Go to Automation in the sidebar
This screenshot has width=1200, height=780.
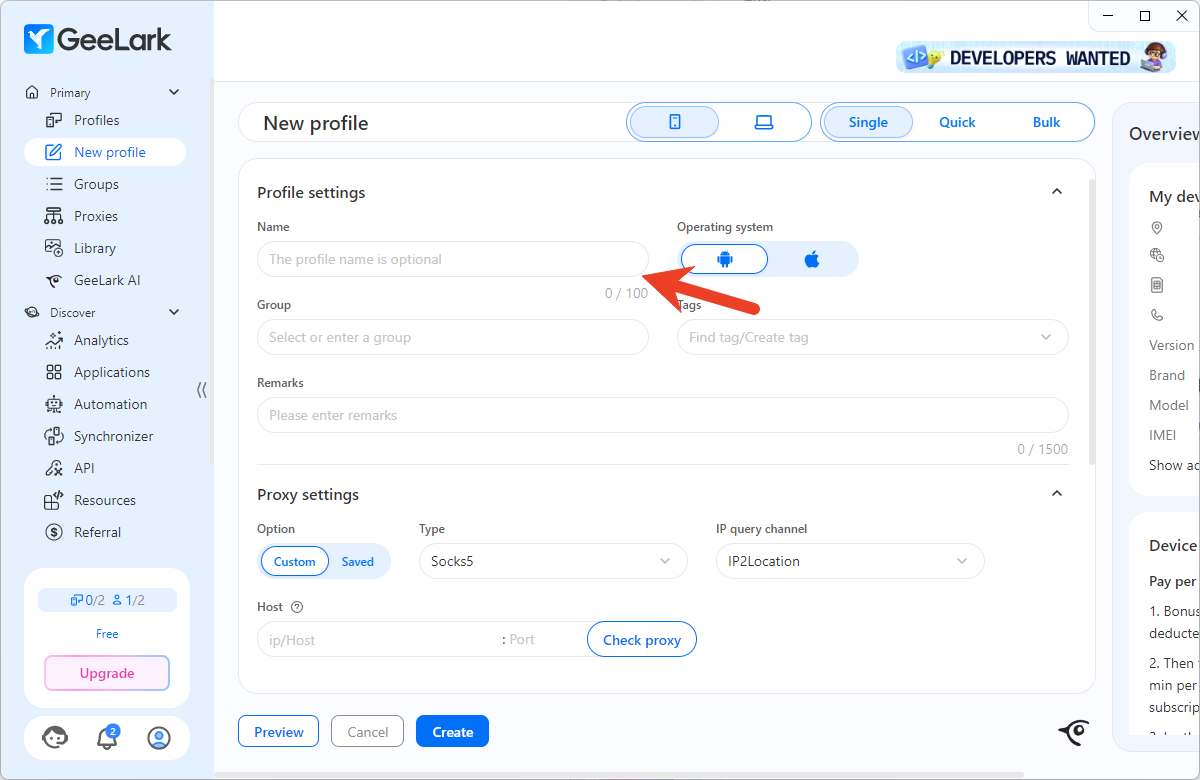110,404
